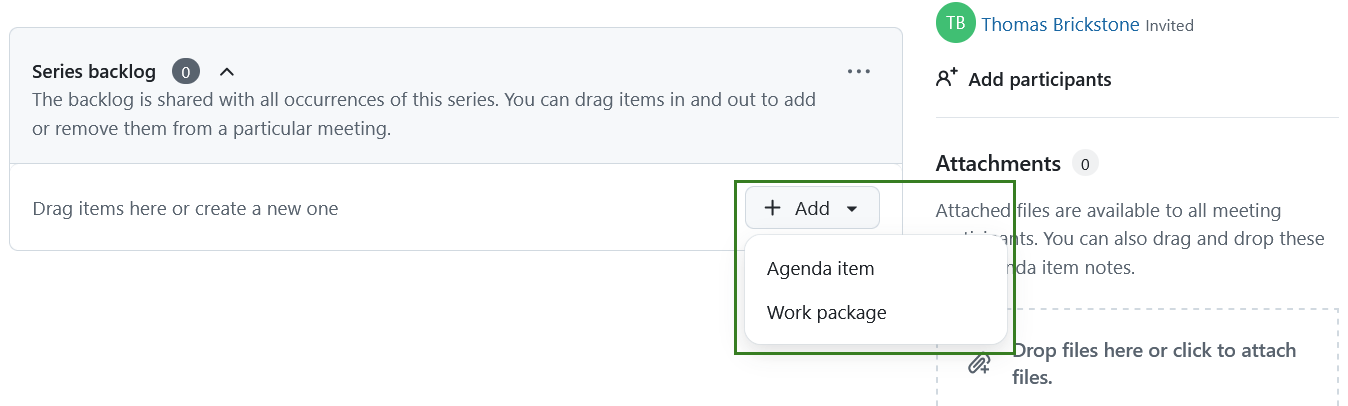Image resolution: width=1348 pixels, height=406 pixels.
Task: Click the backlog description text
Action: coord(423,114)
